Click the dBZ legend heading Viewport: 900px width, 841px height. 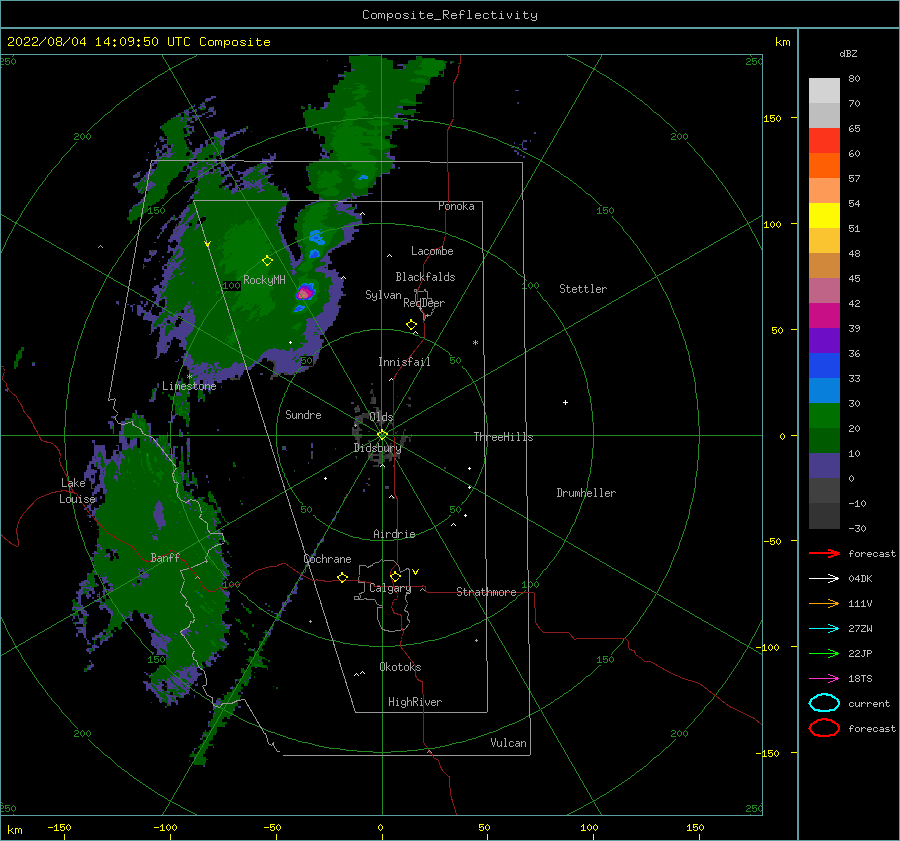[848, 53]
